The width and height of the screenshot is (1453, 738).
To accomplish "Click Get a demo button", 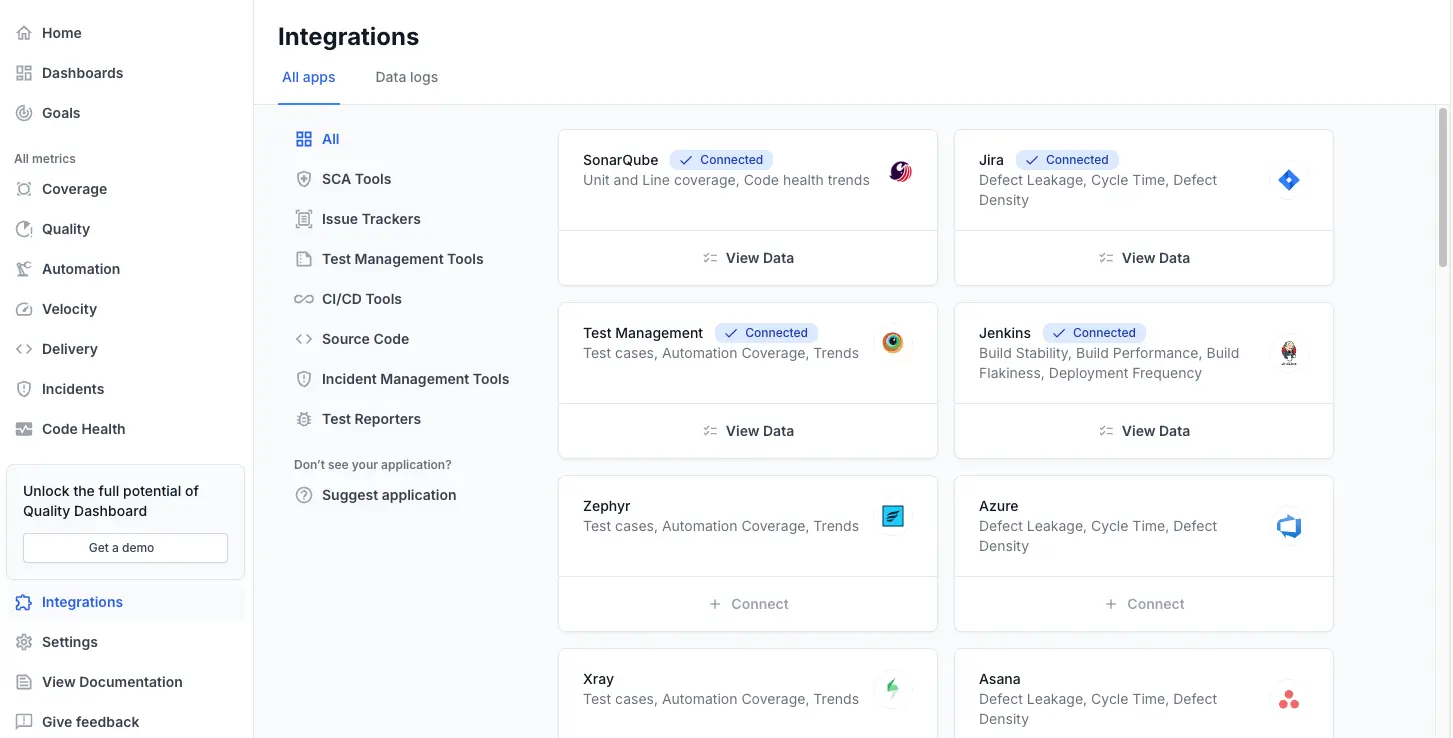I will click(x=124, y=547).
